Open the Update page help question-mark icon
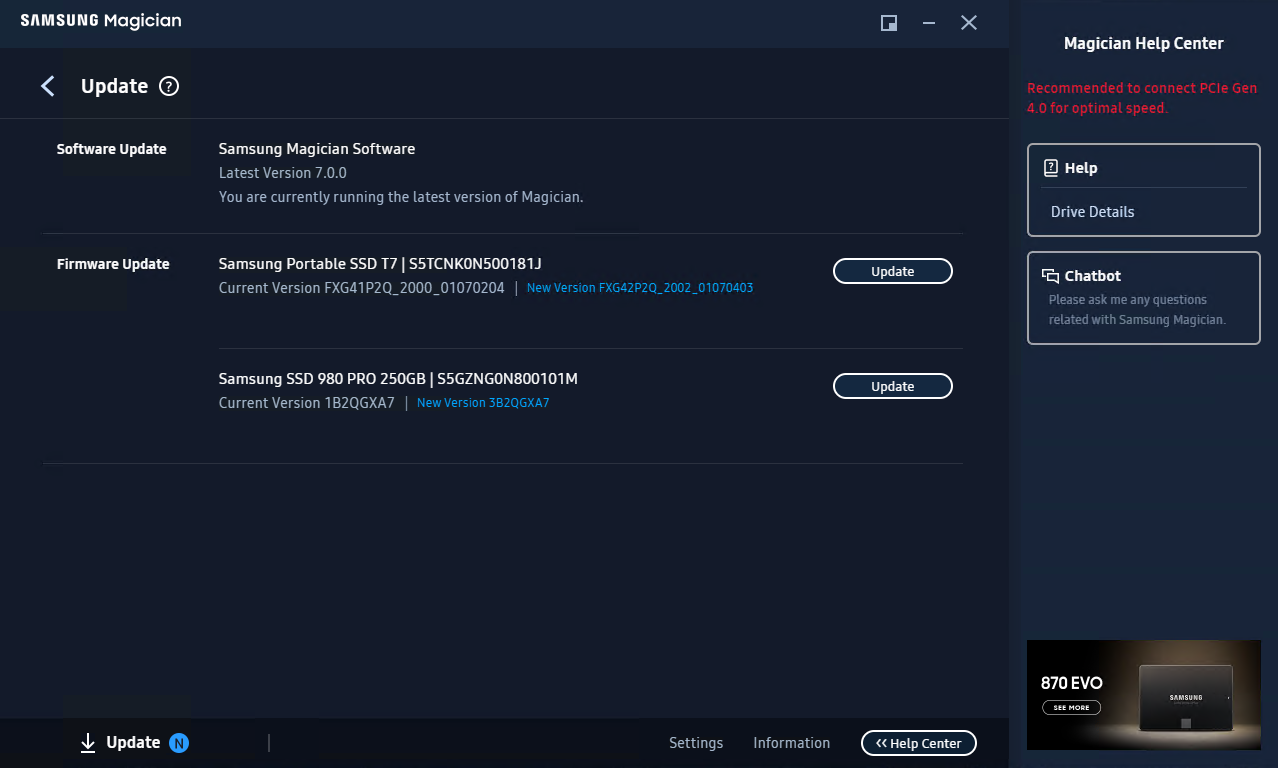Viewport: 1278px width, 768px height. pyautogui.click(x=169, y=86)
